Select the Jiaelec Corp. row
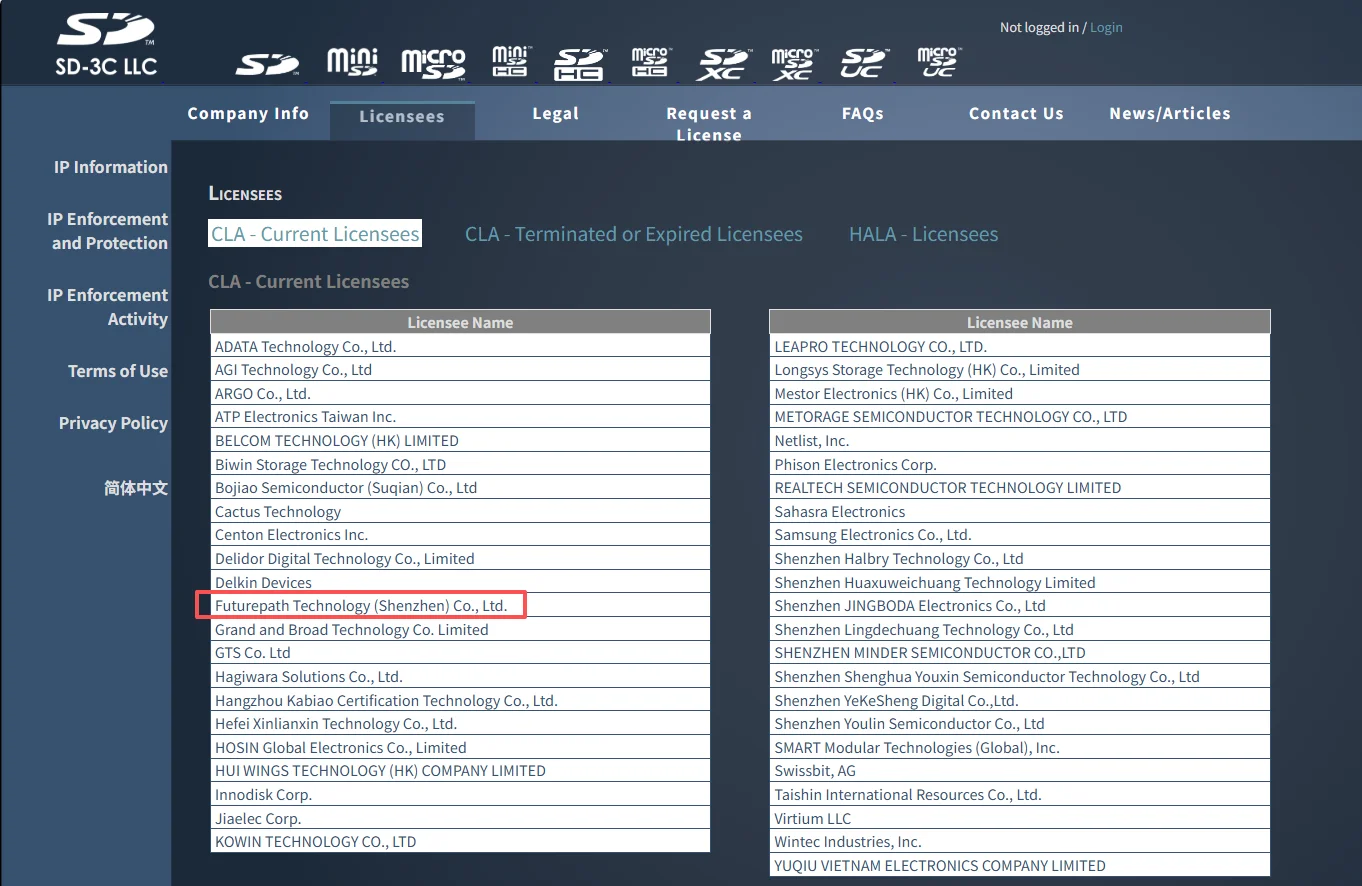Screen dimensions: 1362x886 (x=460, y=818)
